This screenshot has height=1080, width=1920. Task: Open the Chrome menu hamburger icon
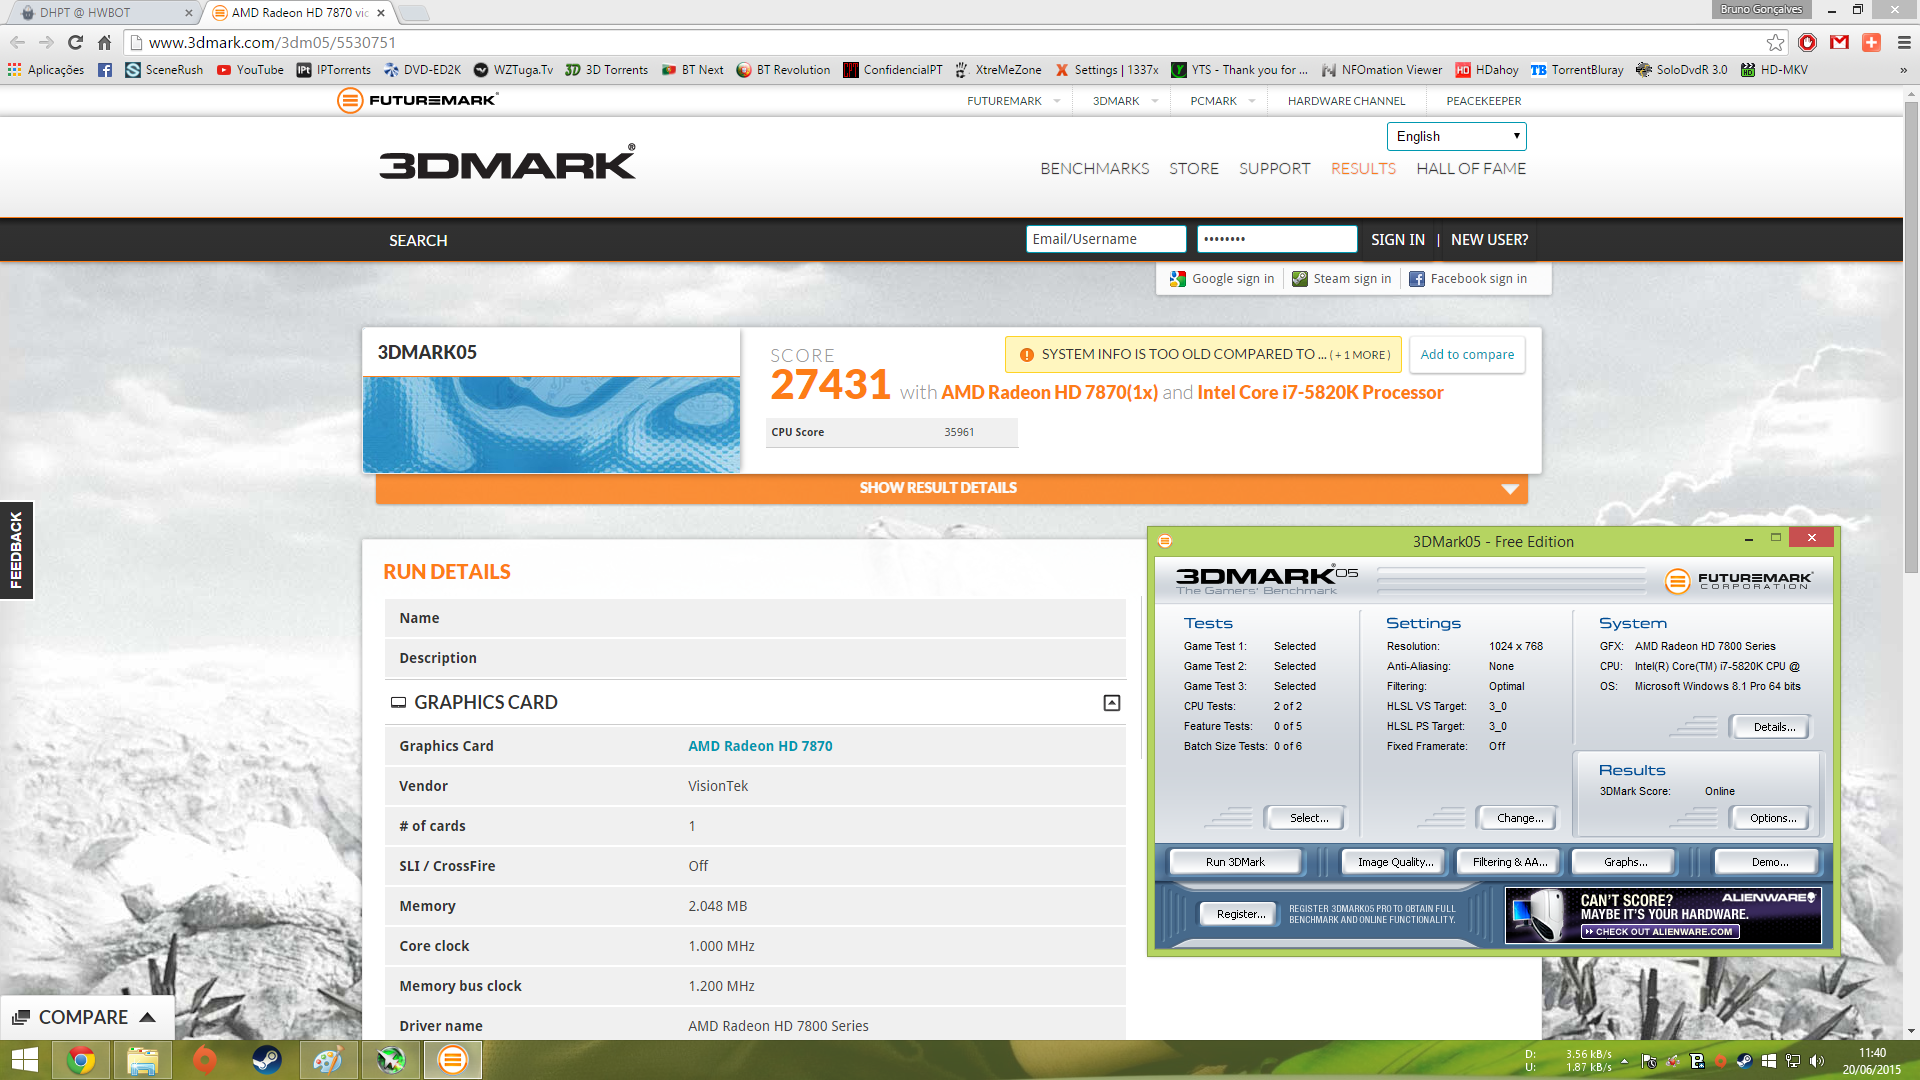1904,42
